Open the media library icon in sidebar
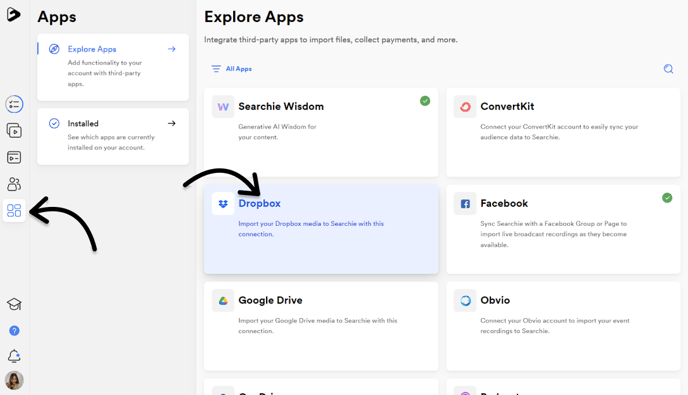The image size is (688, 395). [14, 131]
